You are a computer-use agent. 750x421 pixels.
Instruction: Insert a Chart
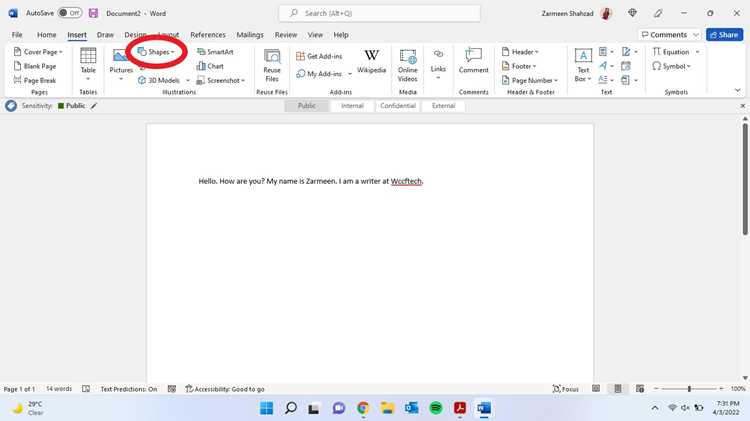coord(210,66)
